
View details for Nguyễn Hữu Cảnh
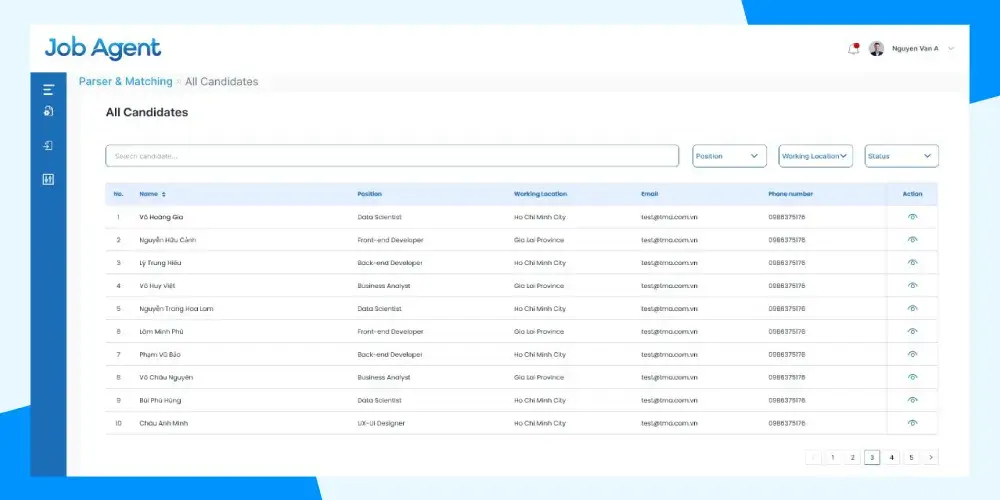coord(912,240)
